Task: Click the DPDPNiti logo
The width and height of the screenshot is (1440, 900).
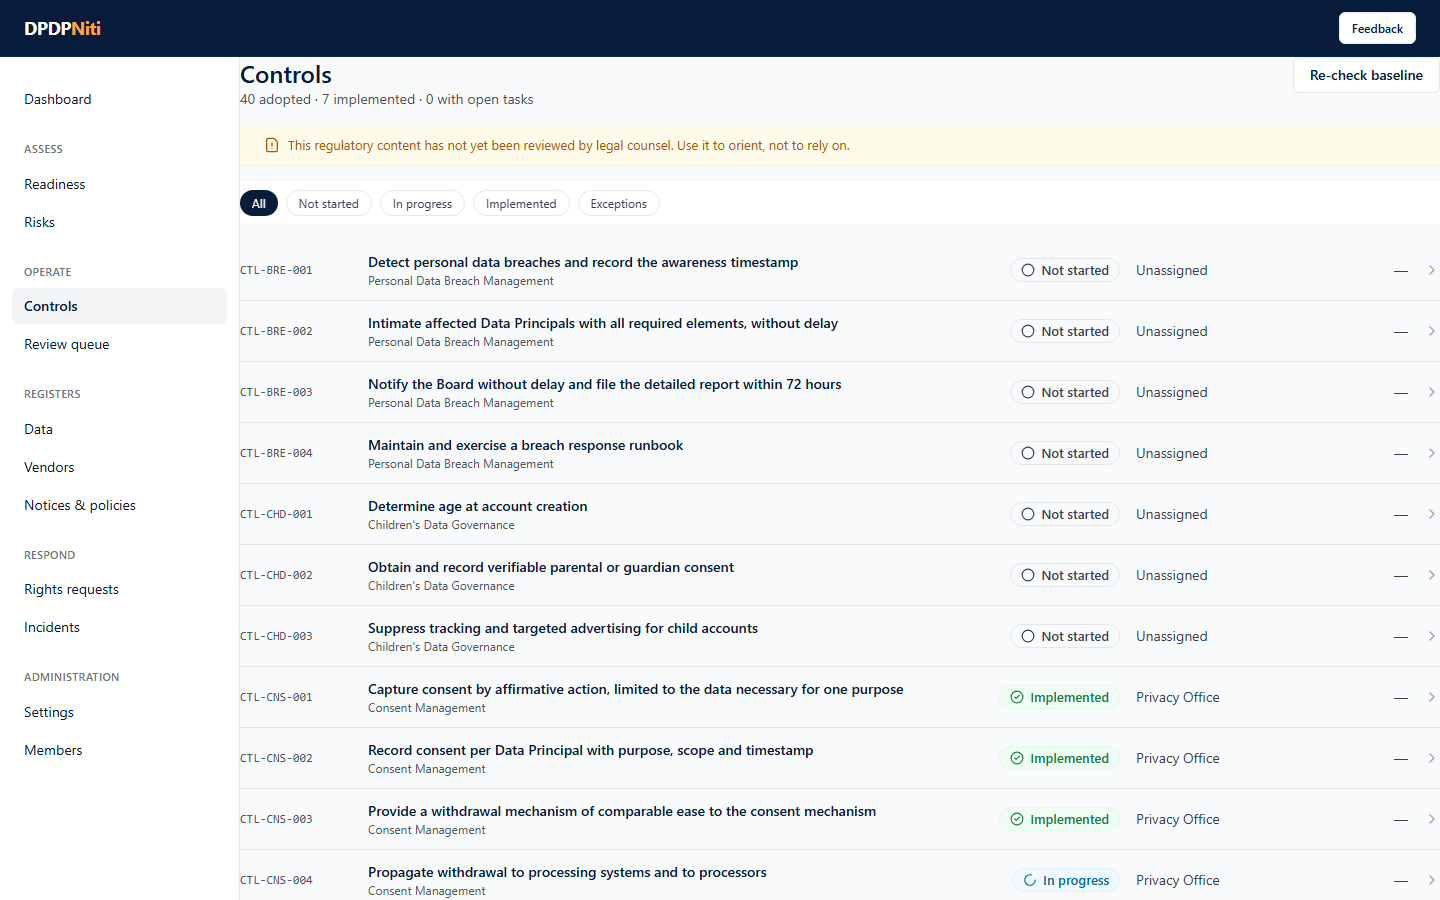Action: (x=62, y=28)
